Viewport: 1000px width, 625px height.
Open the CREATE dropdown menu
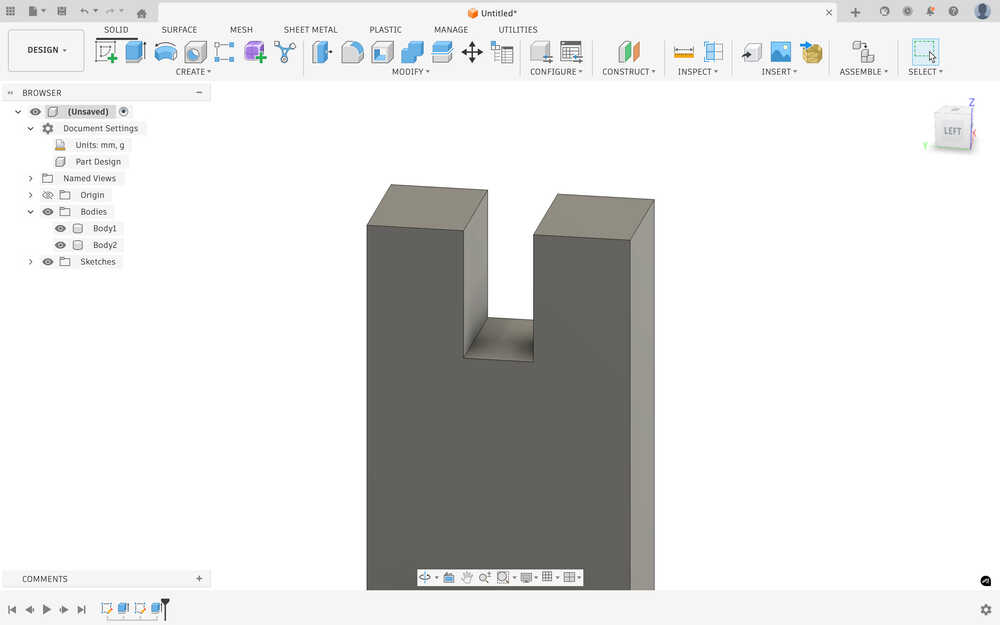(x=193, y=72)
